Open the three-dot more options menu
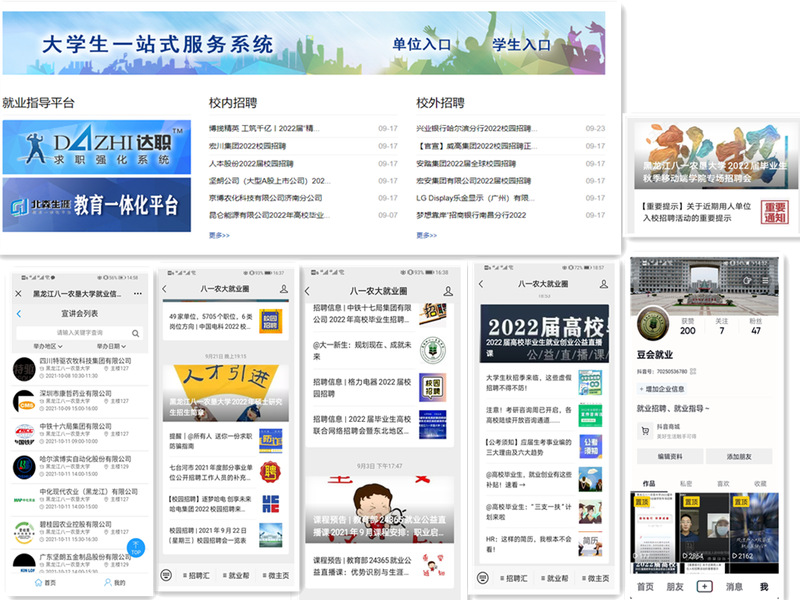Viewport: 800px width, 600px height. [137, 294]
